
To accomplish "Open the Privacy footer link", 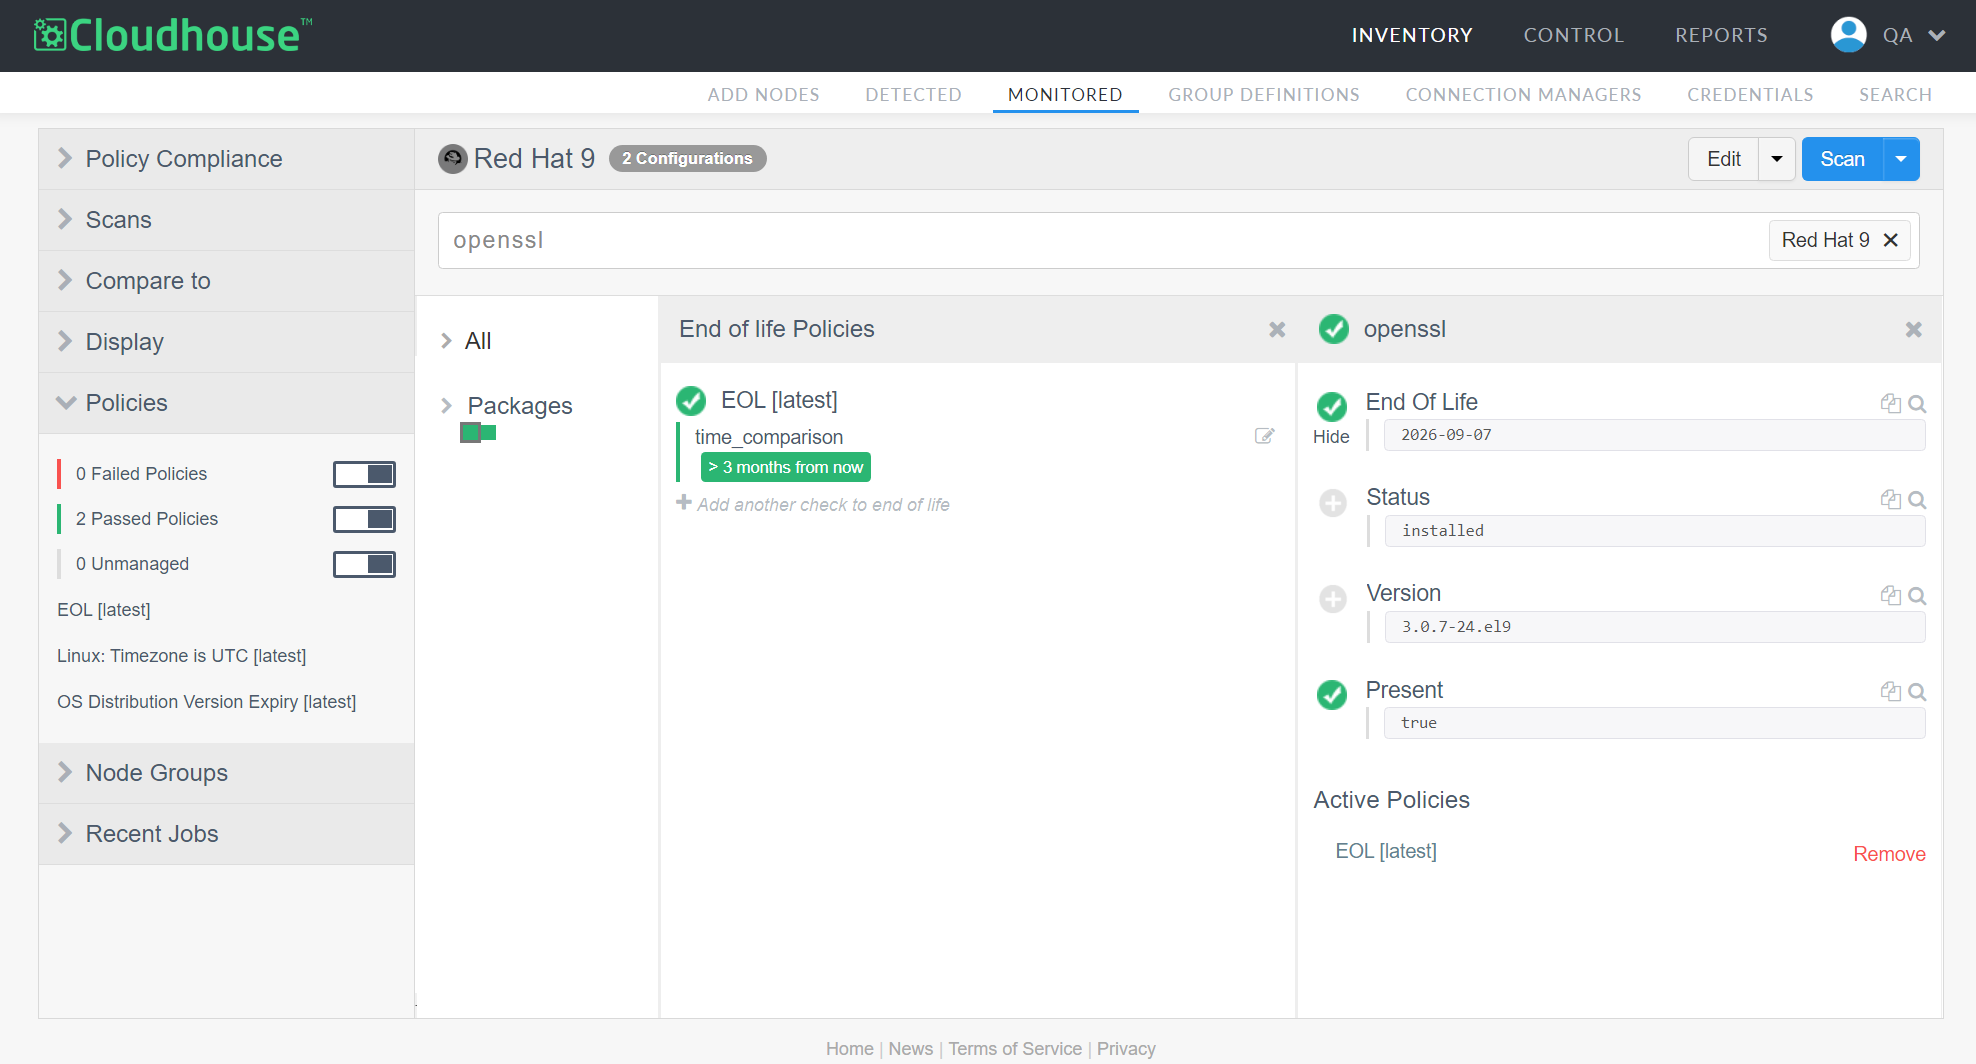I will point(1126,1049).
